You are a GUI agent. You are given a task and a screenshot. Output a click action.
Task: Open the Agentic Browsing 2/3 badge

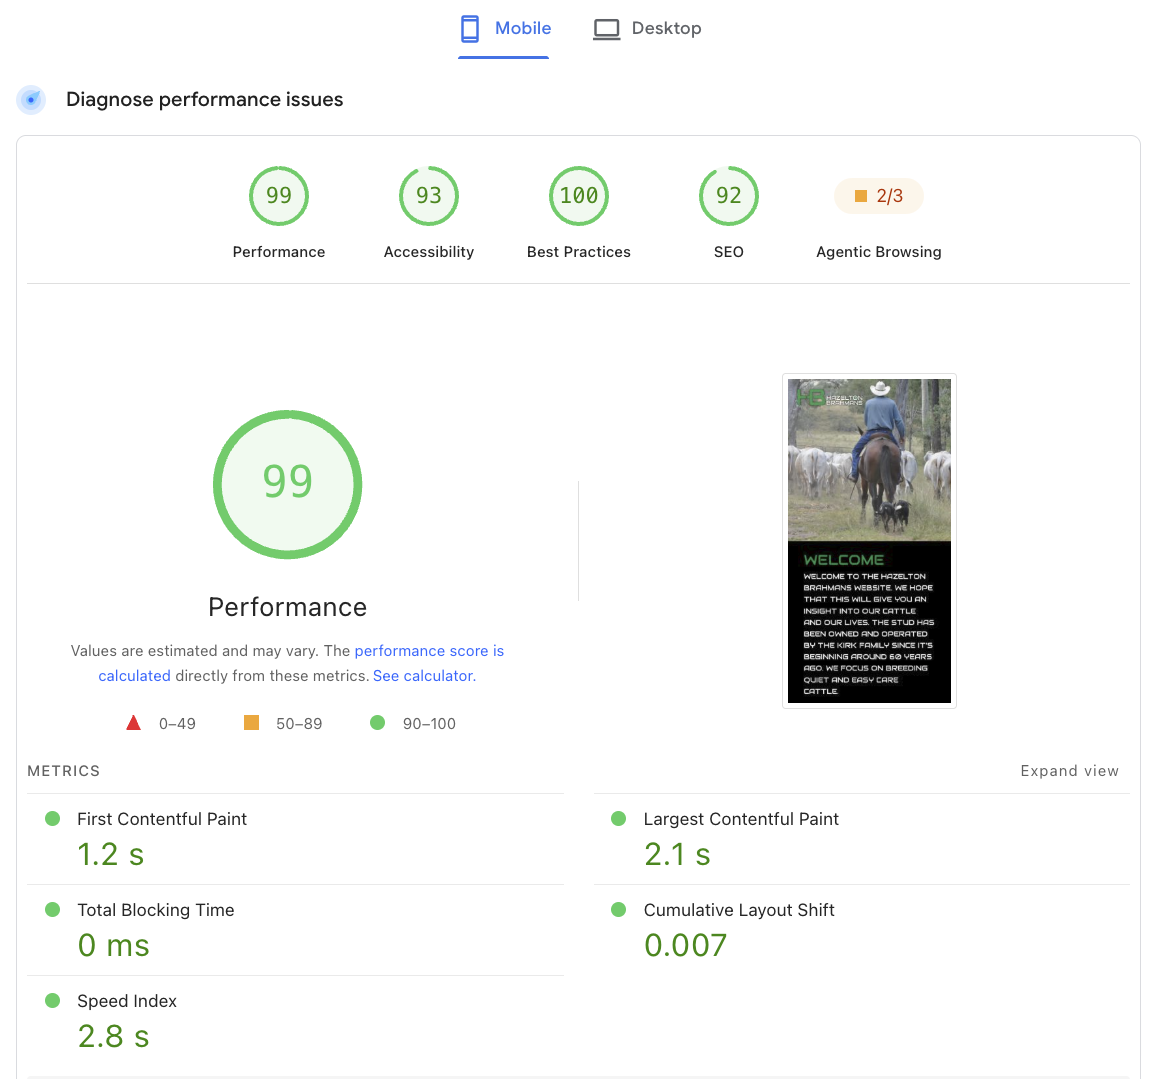click(x=879, y=197)
